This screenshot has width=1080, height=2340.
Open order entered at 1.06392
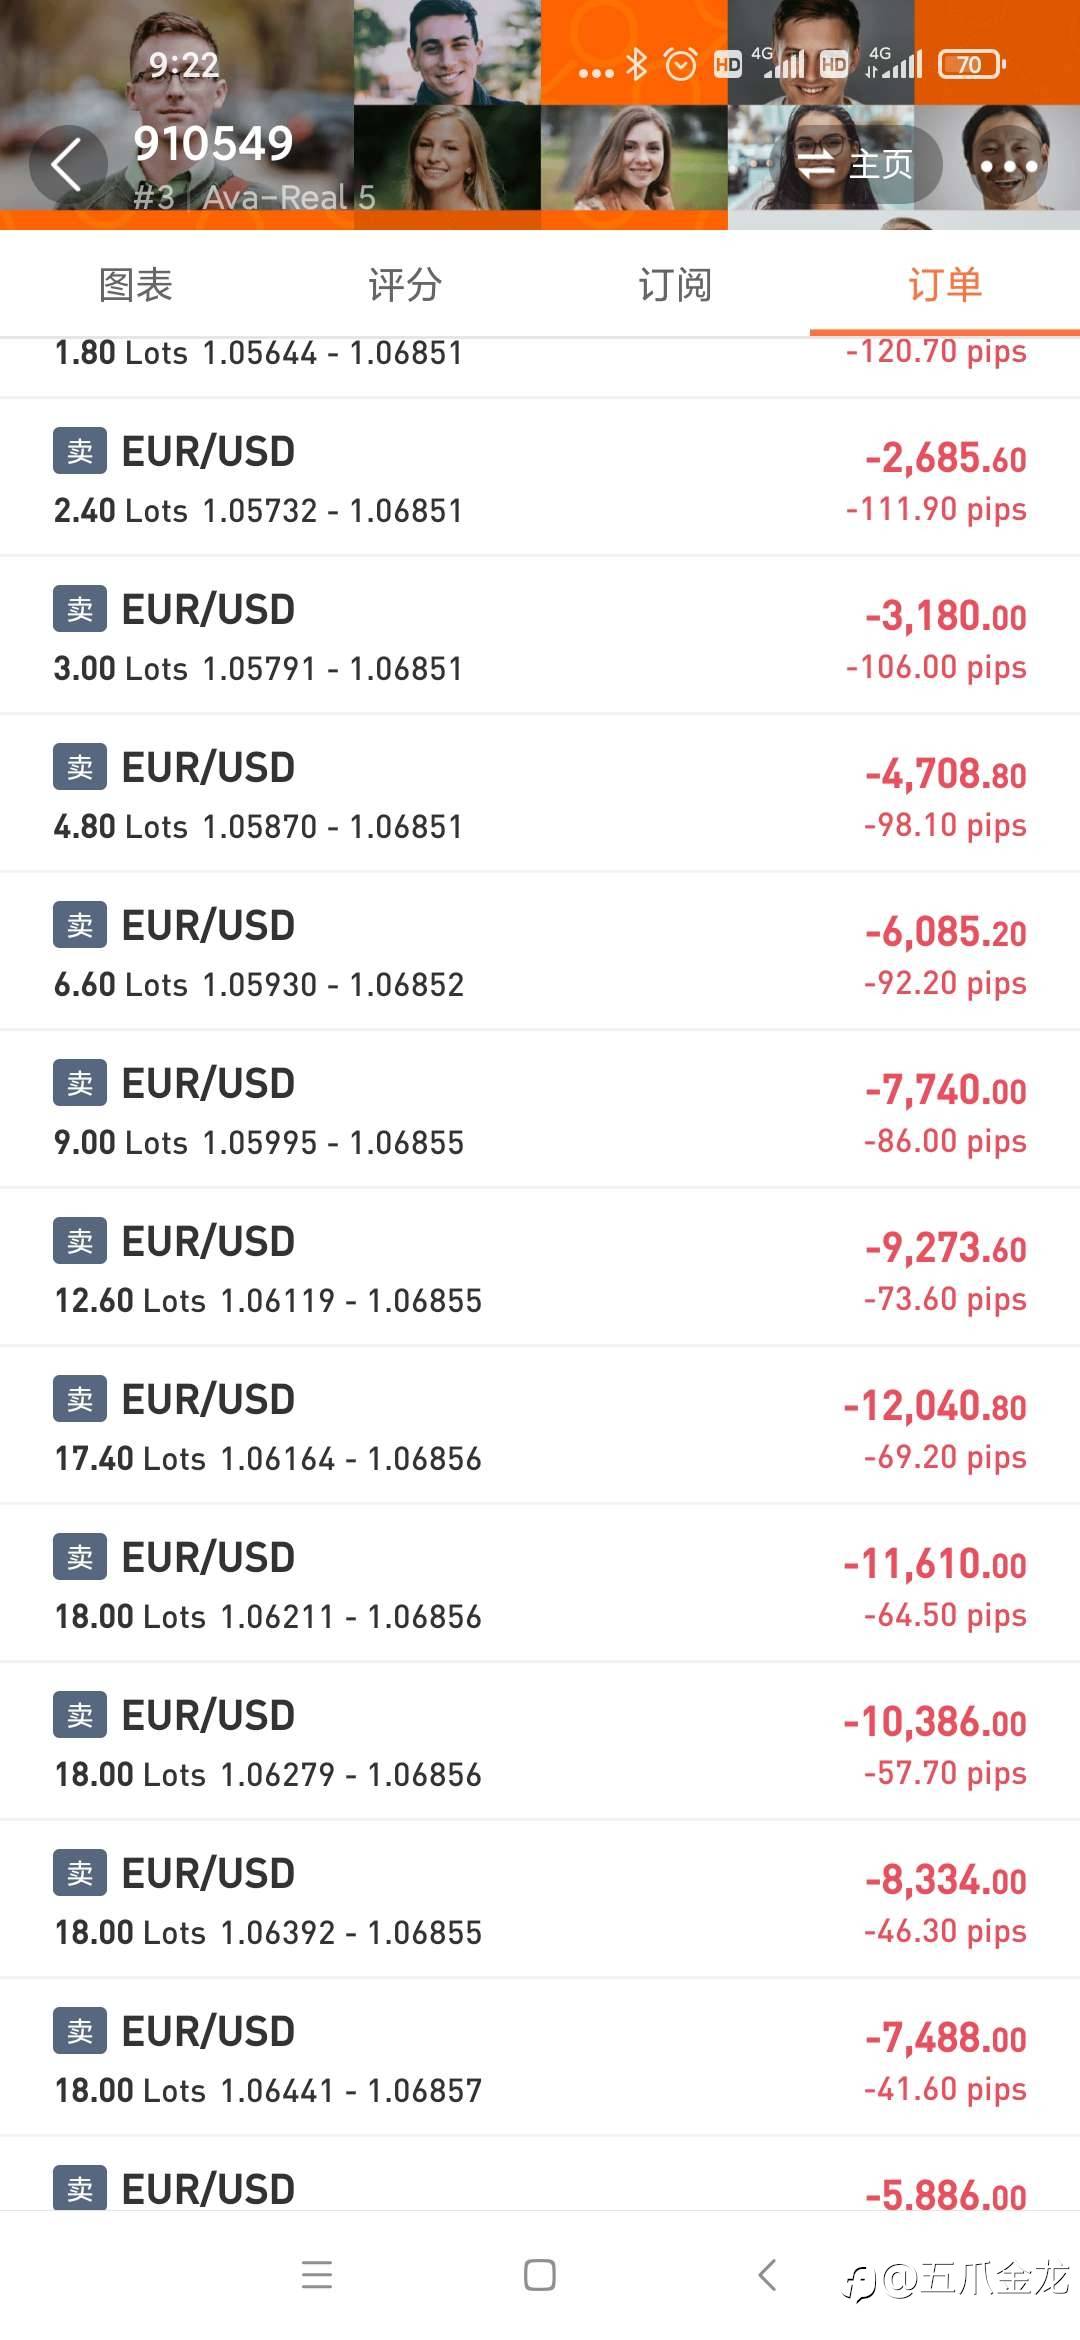(x=540, y=1900)
